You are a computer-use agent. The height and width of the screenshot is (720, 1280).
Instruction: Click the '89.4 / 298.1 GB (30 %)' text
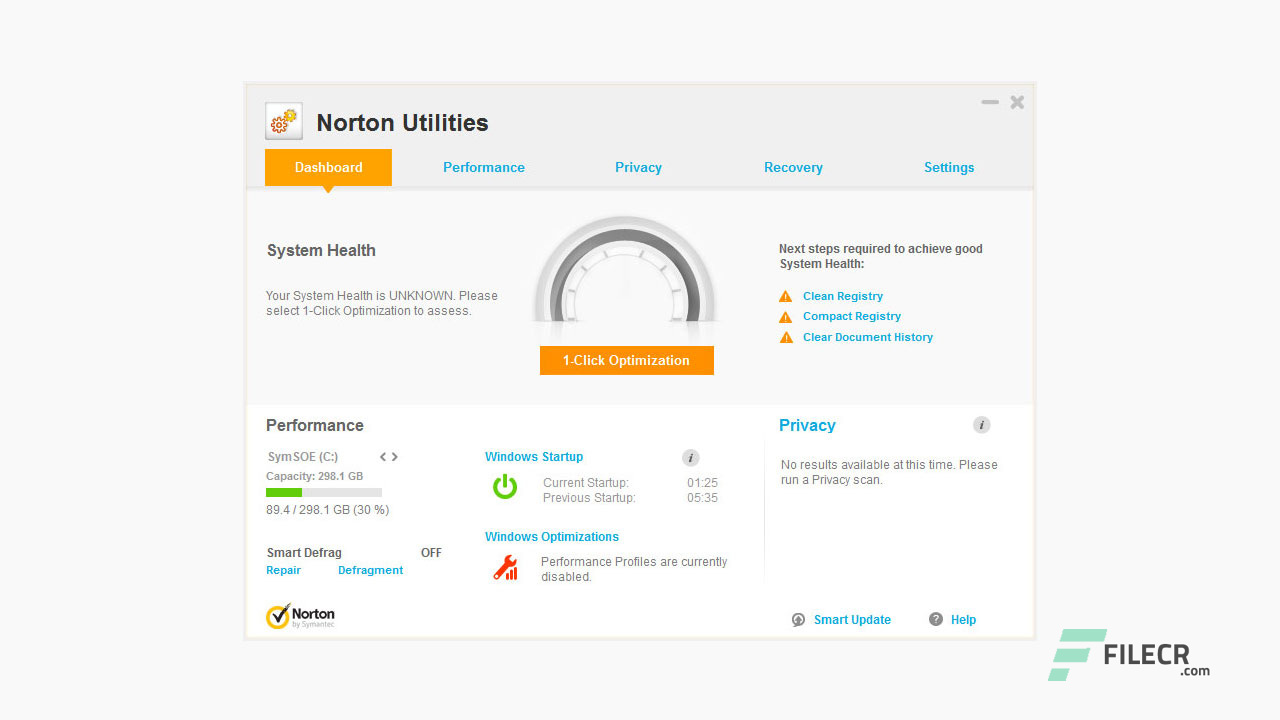[x=327, y=510]
